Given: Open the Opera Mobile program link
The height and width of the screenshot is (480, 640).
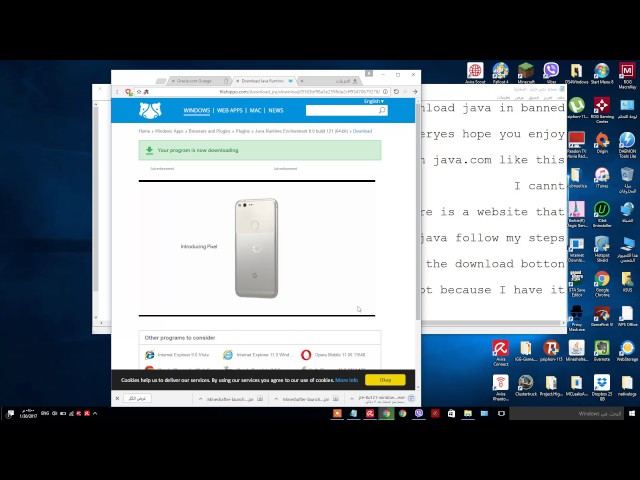Looking at the screenshot, I should (333, 355).
